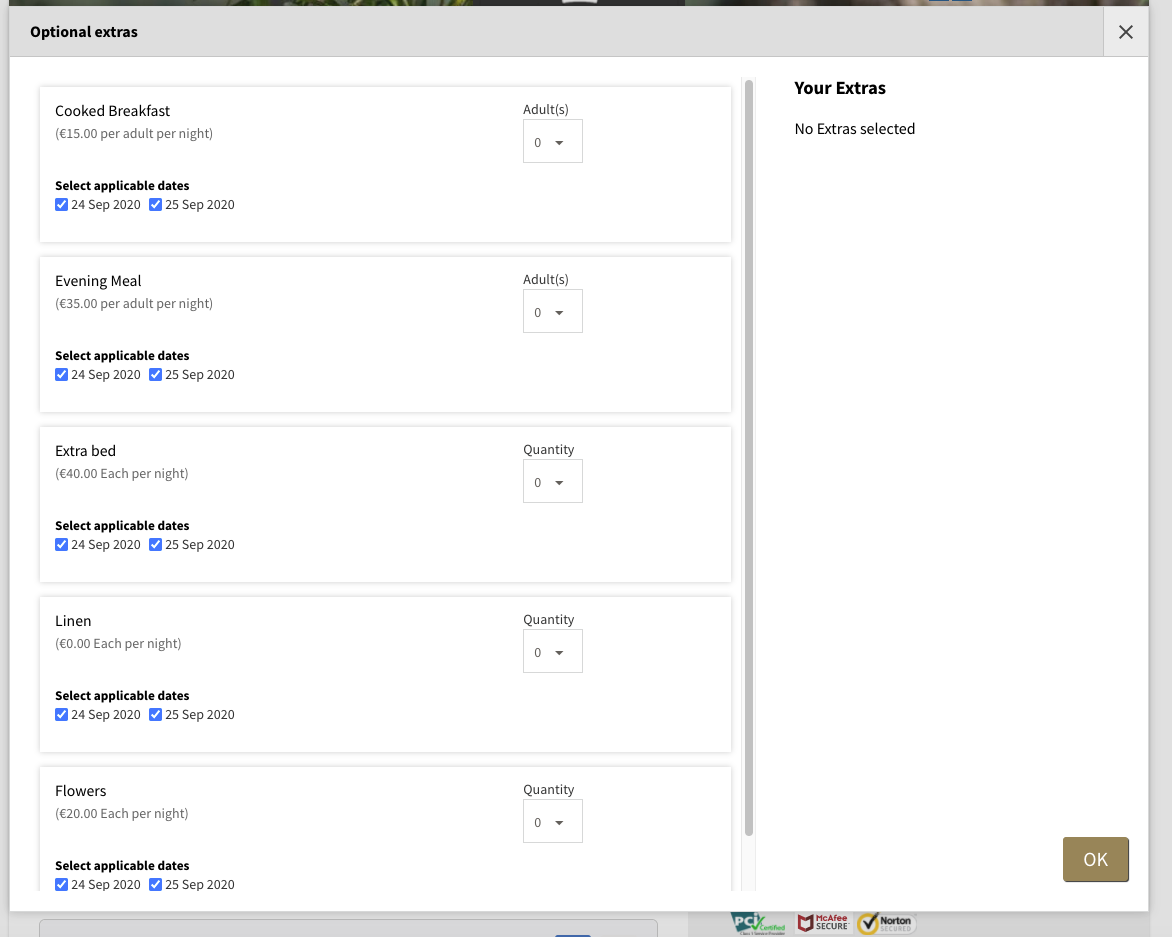1172x937 pixels.
Task: Click '(€0.00 Each per night)' price text
Action: pyautogui.click(x=118, y=643)
